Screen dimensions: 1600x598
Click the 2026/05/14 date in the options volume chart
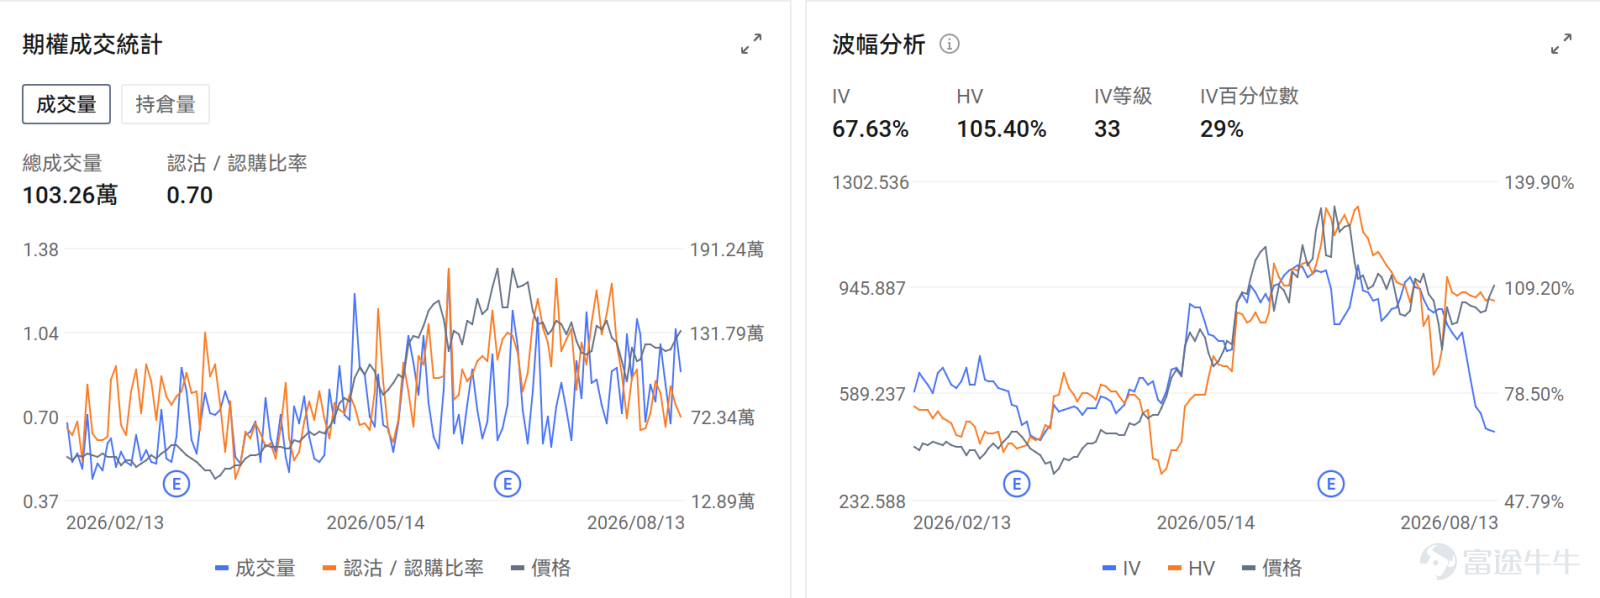pyautogui.click(x=375, y=522)
